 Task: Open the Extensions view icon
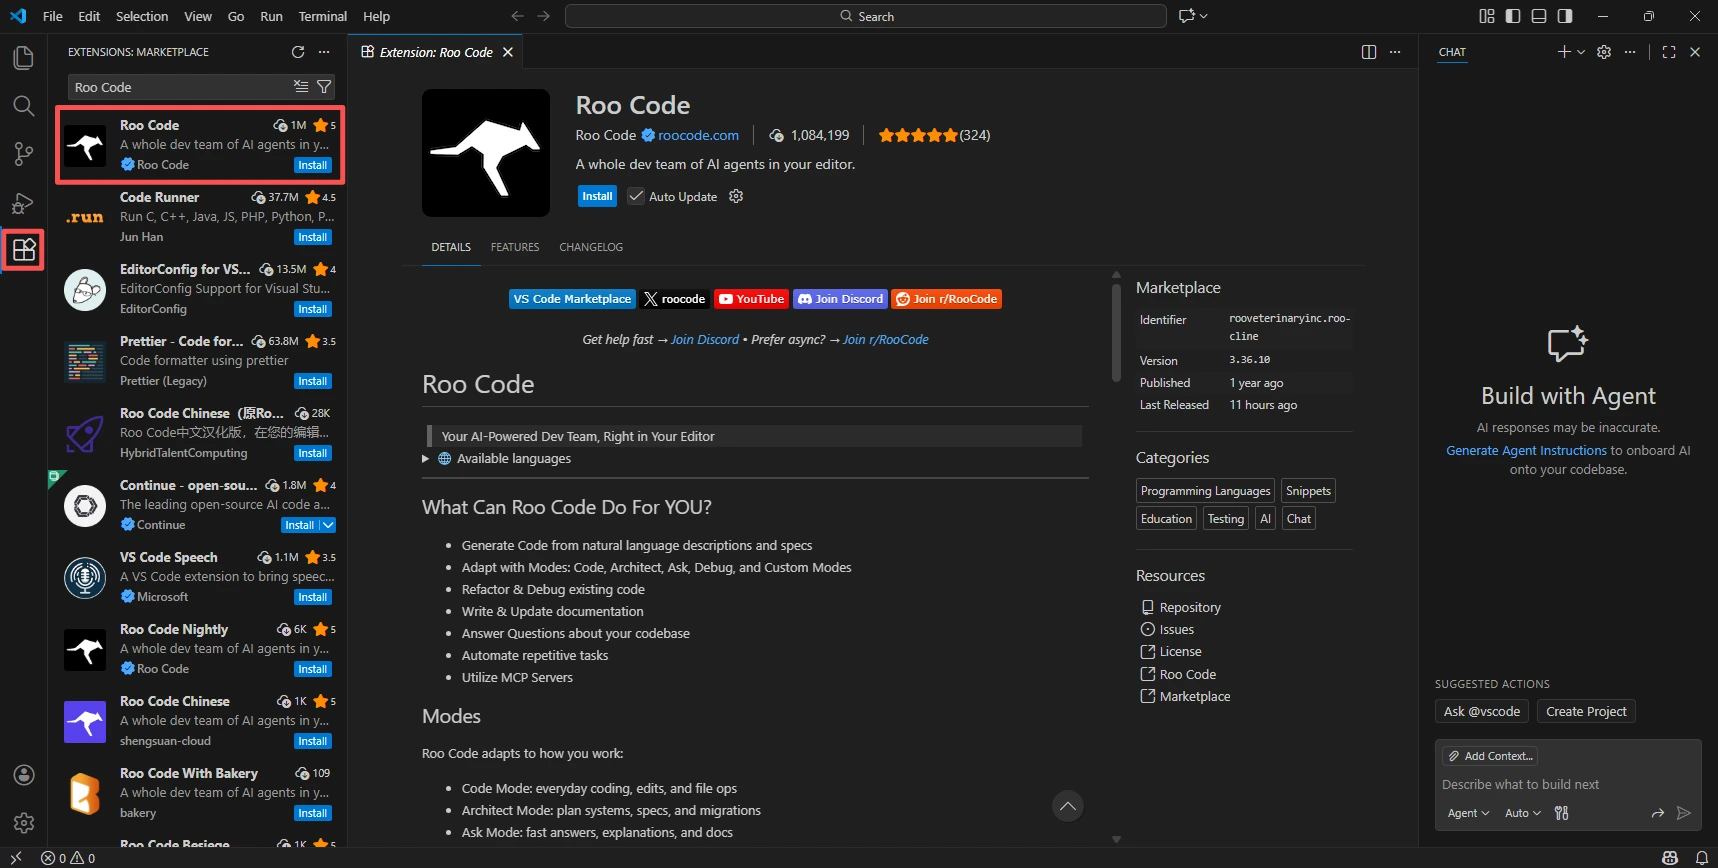click(x=23, y=249)
